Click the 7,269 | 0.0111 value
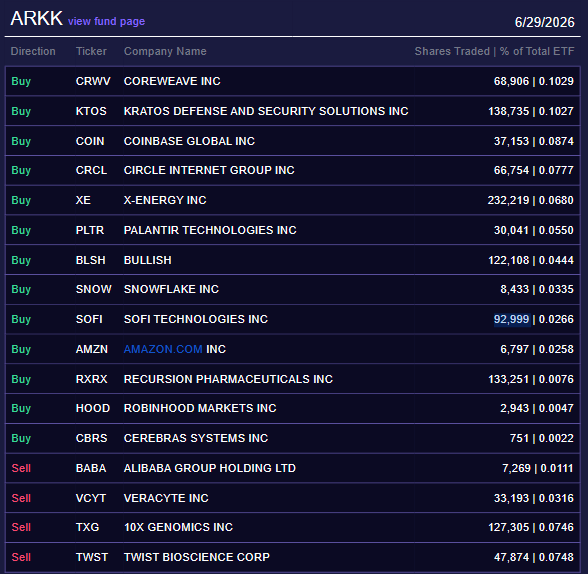The width and height of the screenshot is (588, 574). (538, 468)
